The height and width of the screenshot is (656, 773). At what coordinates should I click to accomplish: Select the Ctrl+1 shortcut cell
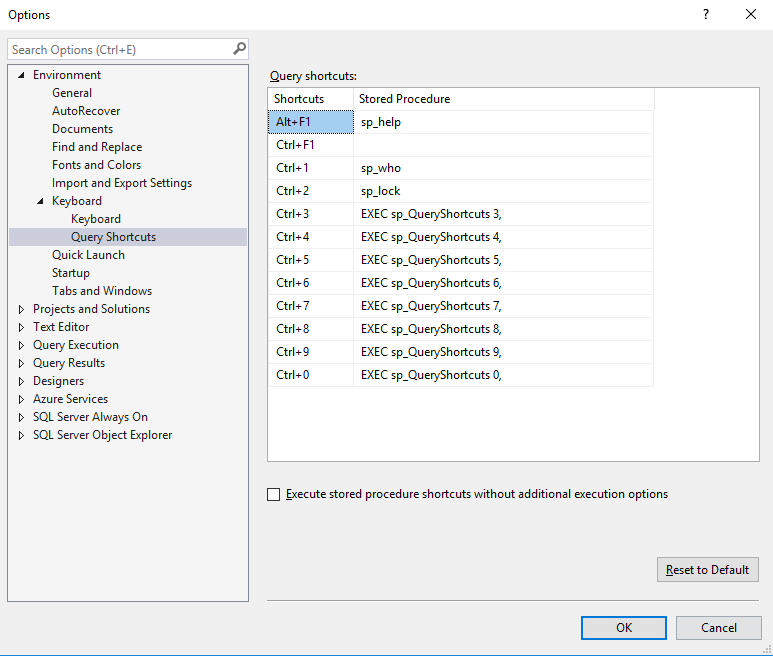tap(311, 168)
